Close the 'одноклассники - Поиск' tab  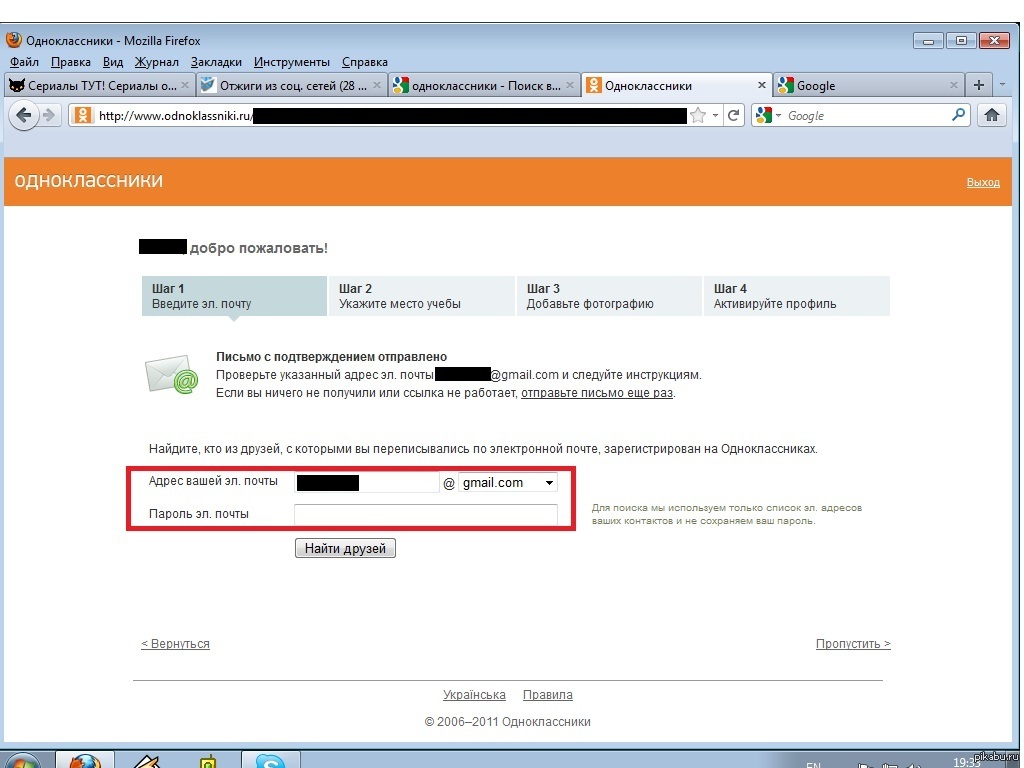tap(569, 85)
